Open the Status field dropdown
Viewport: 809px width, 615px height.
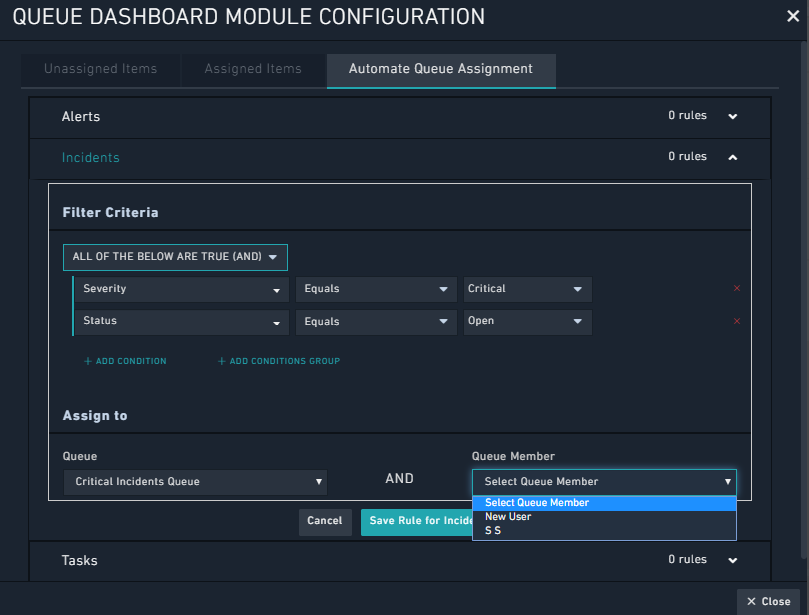tap(182, 322)
